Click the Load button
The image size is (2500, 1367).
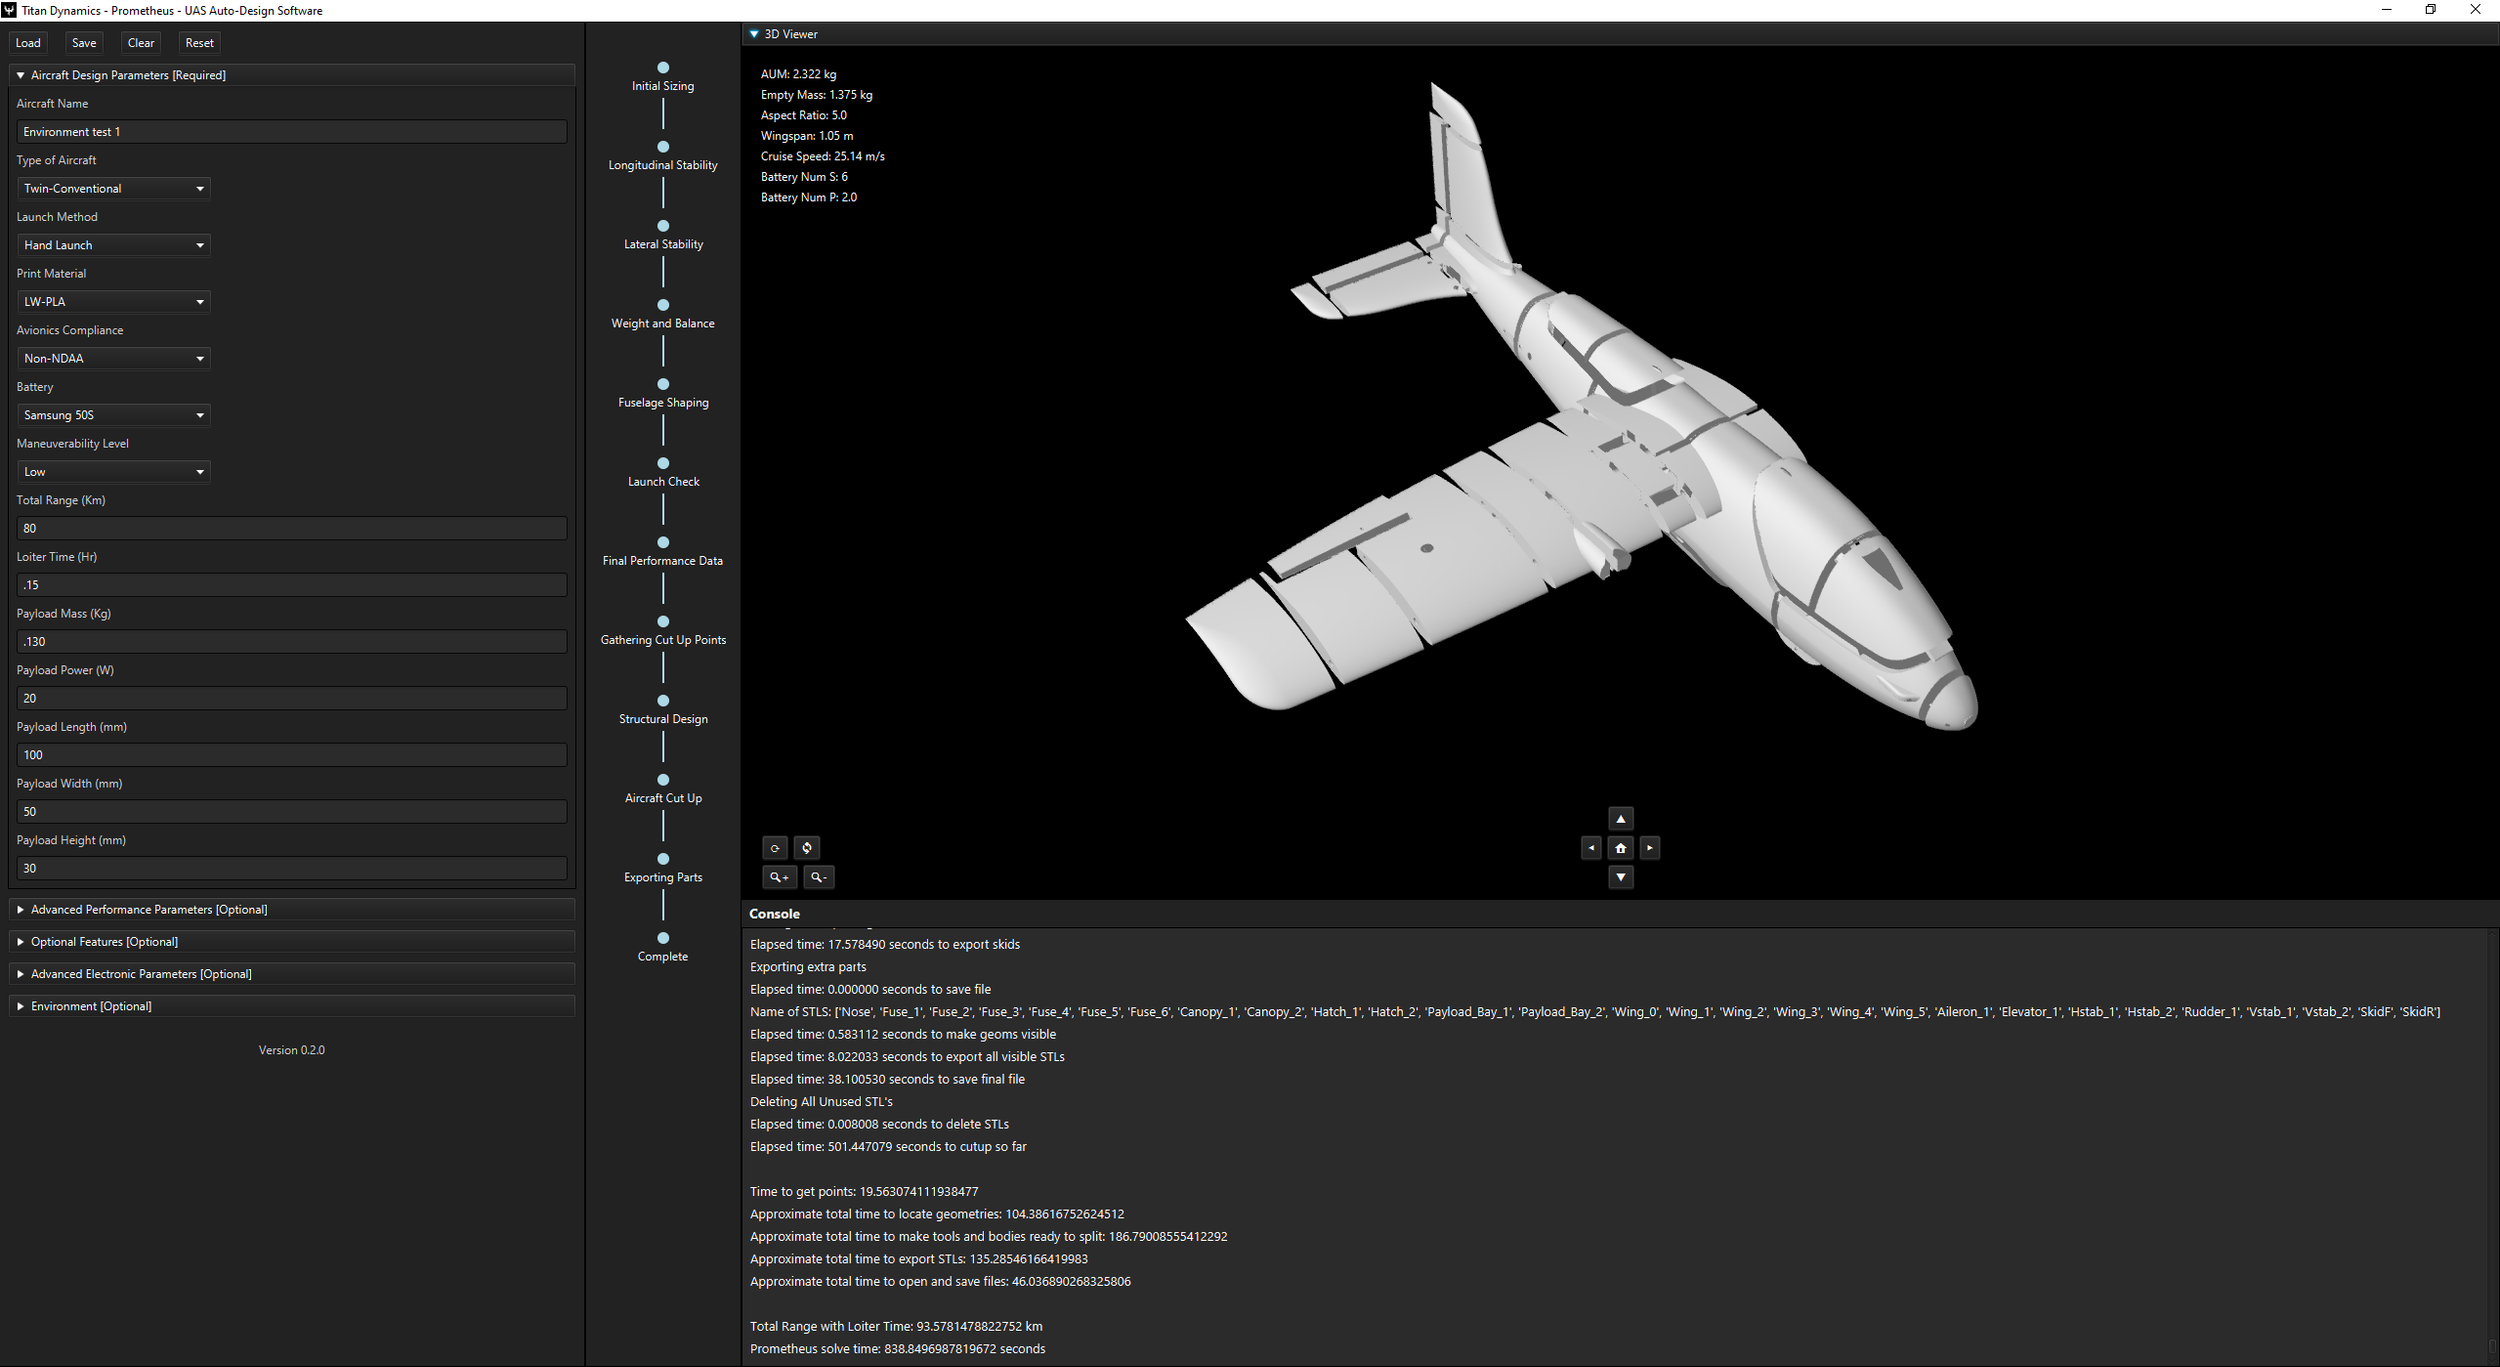tap(28, 43)
